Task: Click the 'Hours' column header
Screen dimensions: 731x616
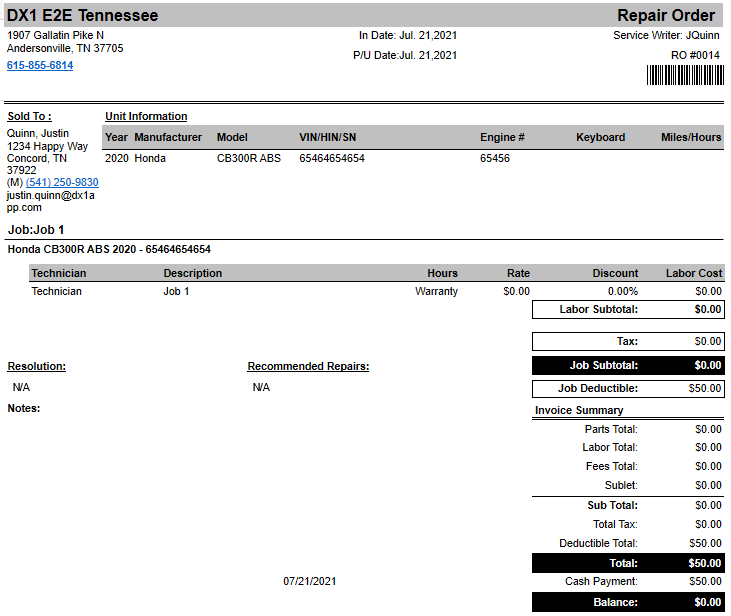Action: point(442,273)
